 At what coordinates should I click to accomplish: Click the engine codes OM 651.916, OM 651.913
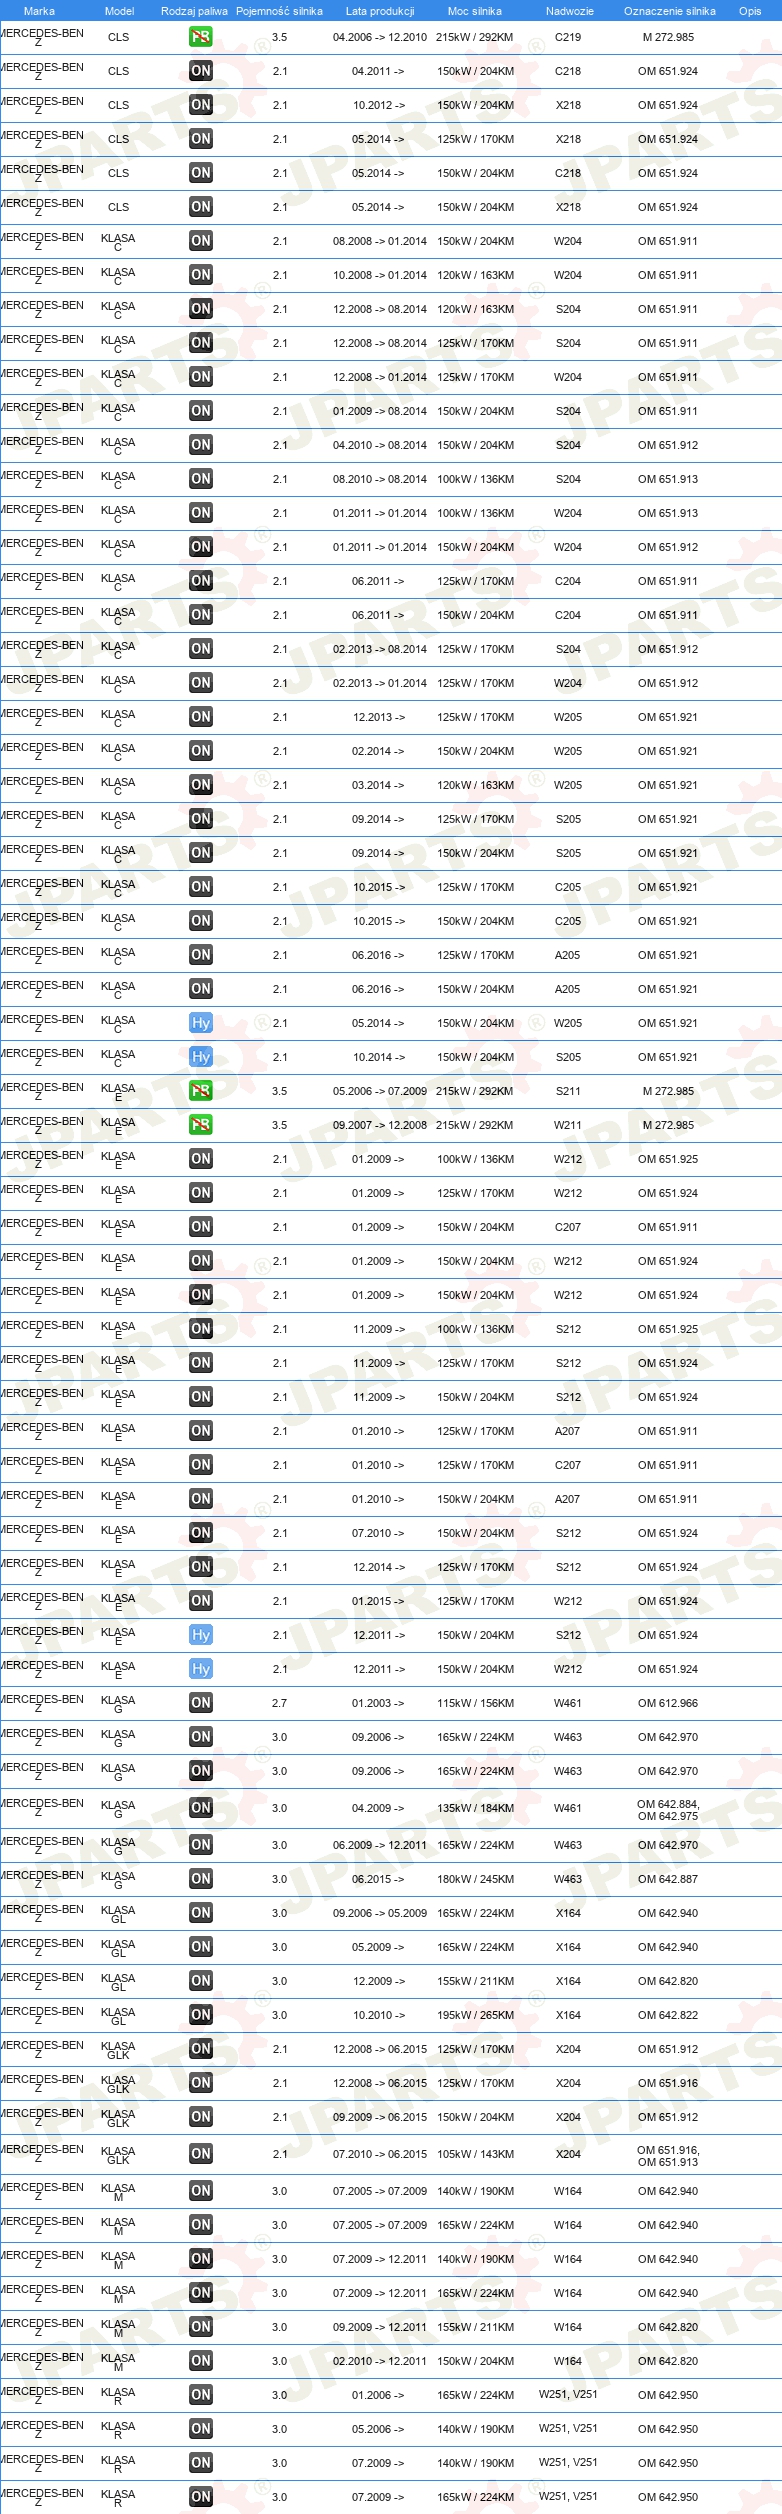coord(668,2155)
